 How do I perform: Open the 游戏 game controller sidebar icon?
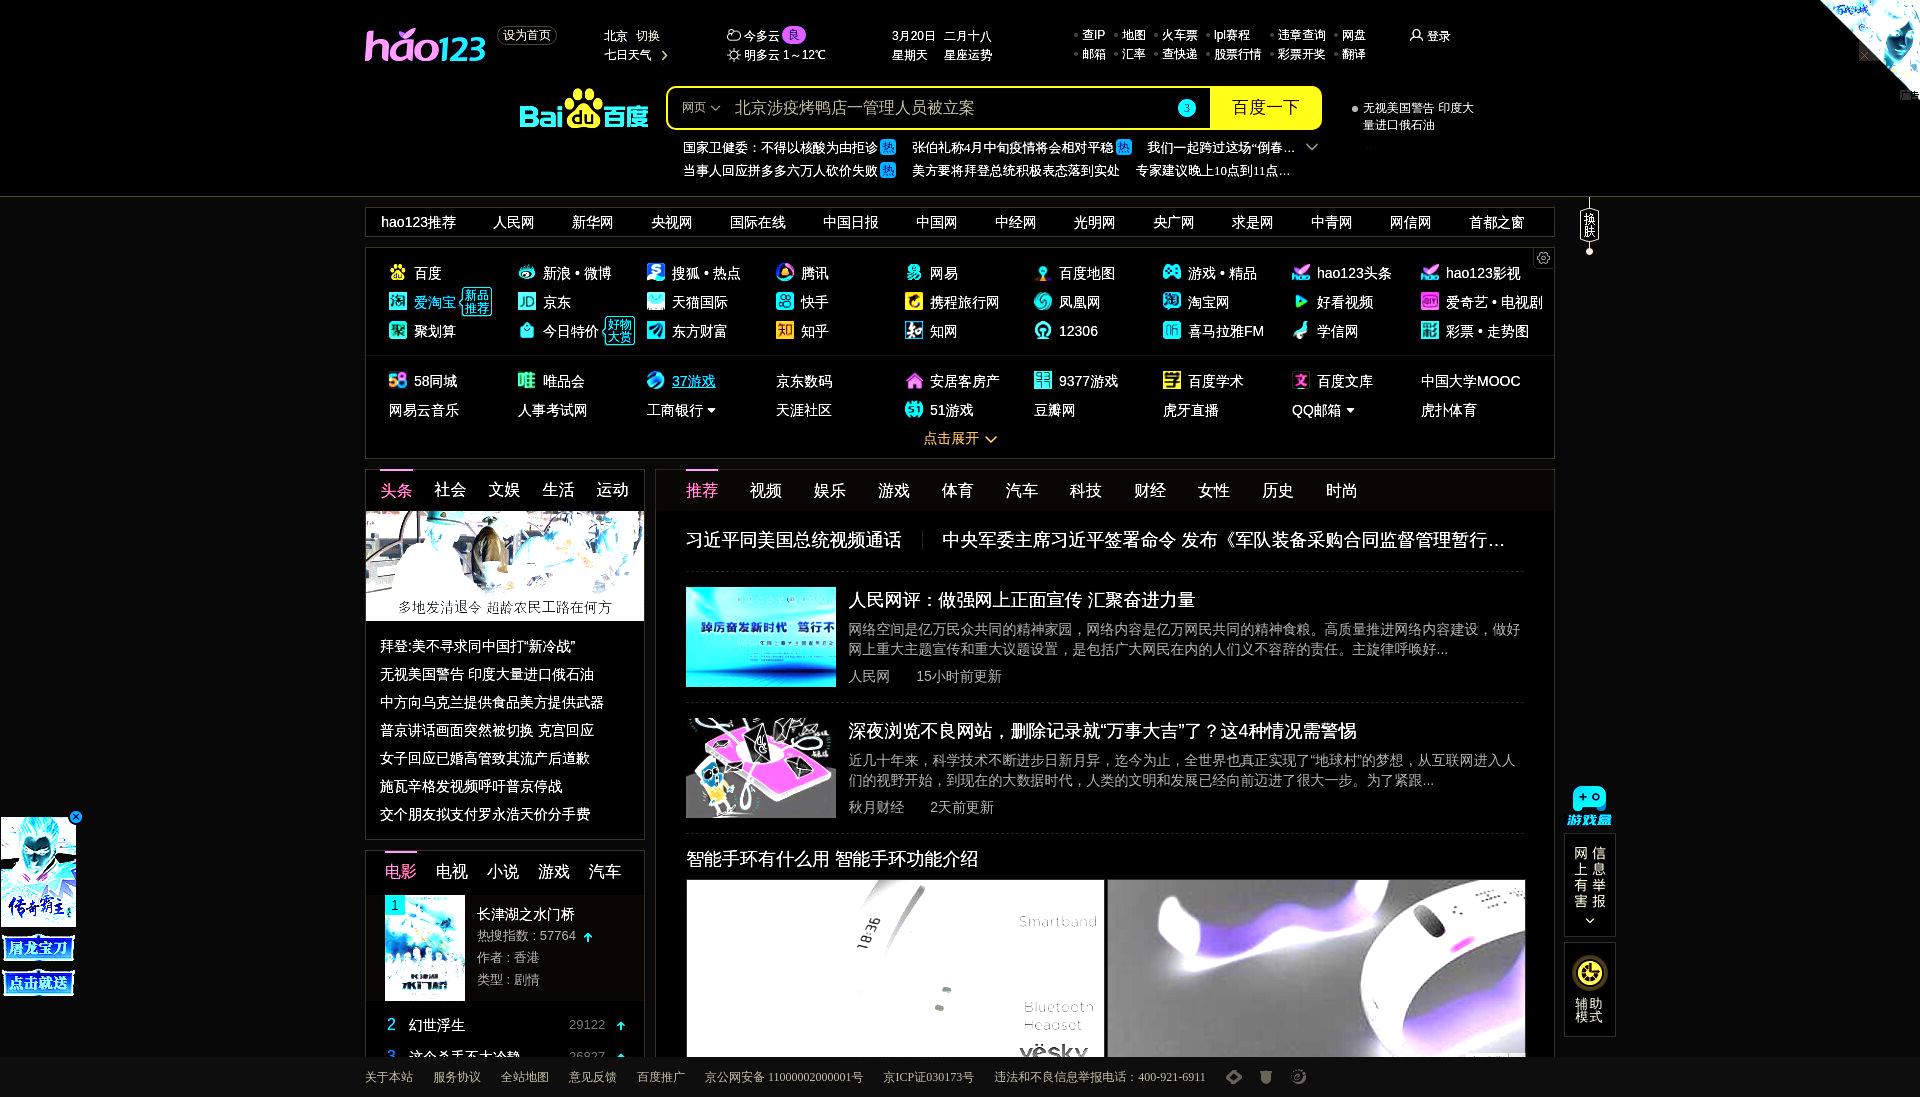[x=1589, y=806]
